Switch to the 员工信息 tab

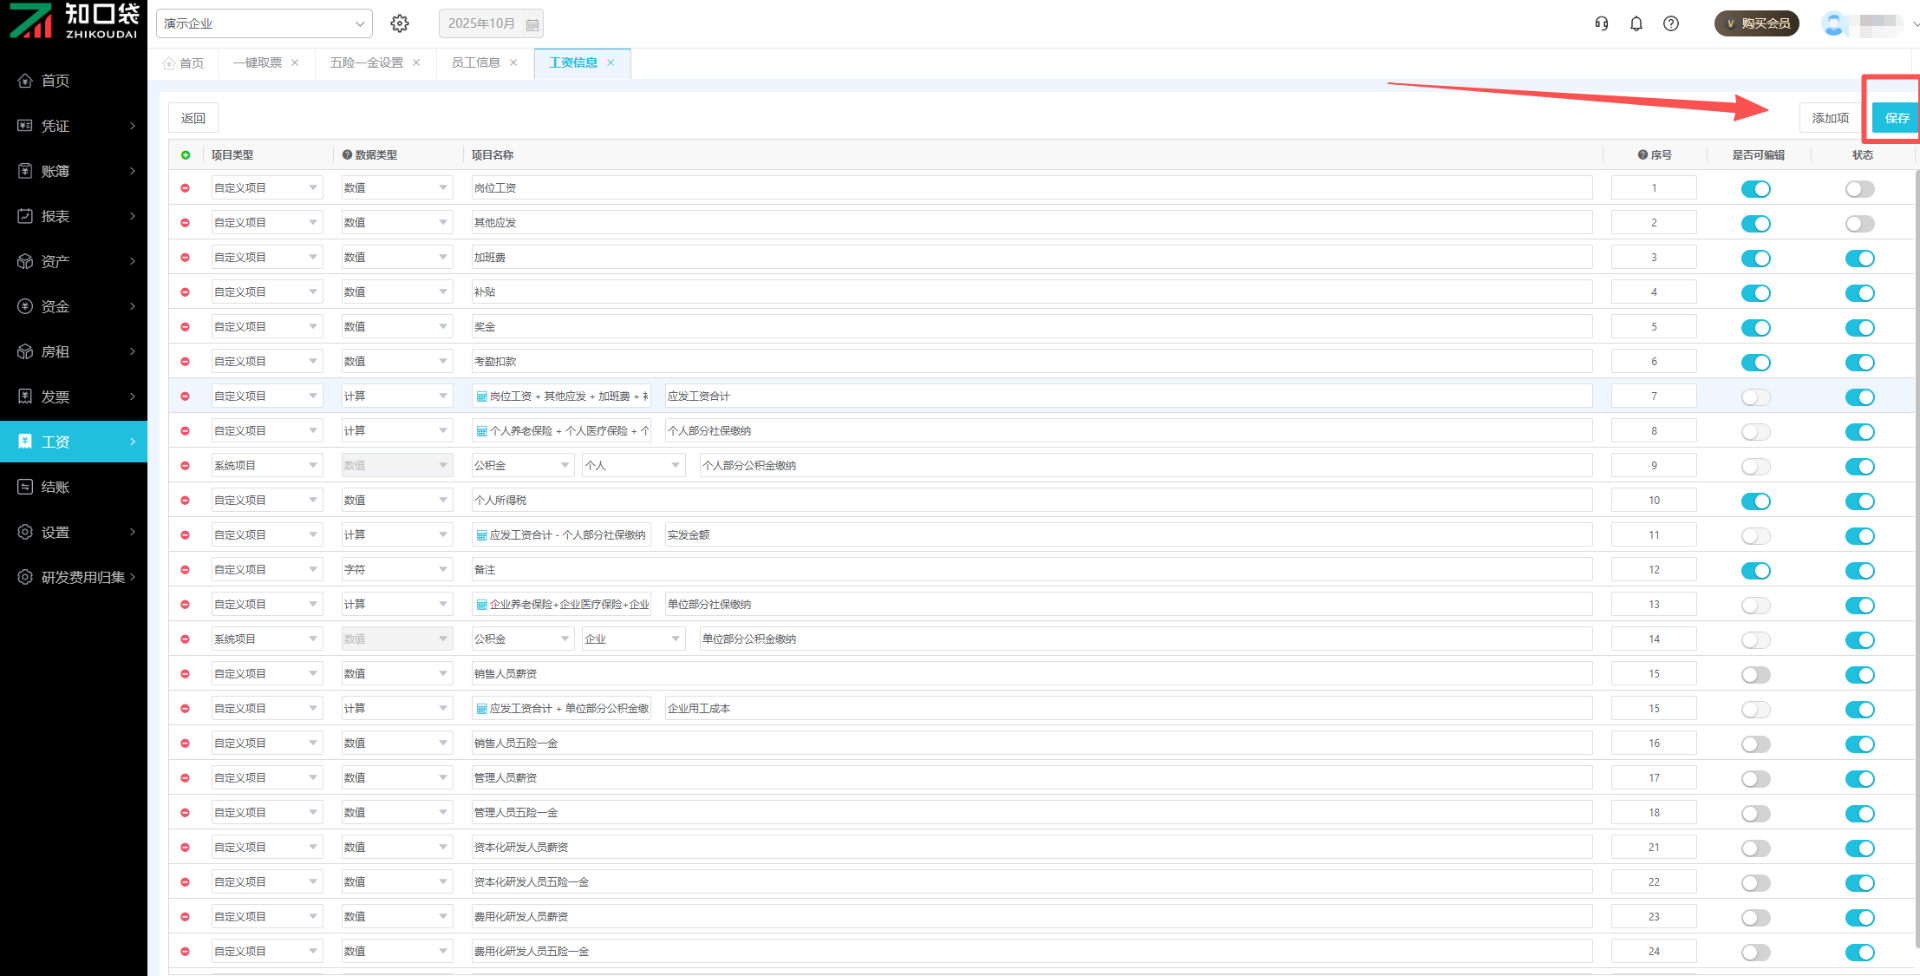point(476,63)
